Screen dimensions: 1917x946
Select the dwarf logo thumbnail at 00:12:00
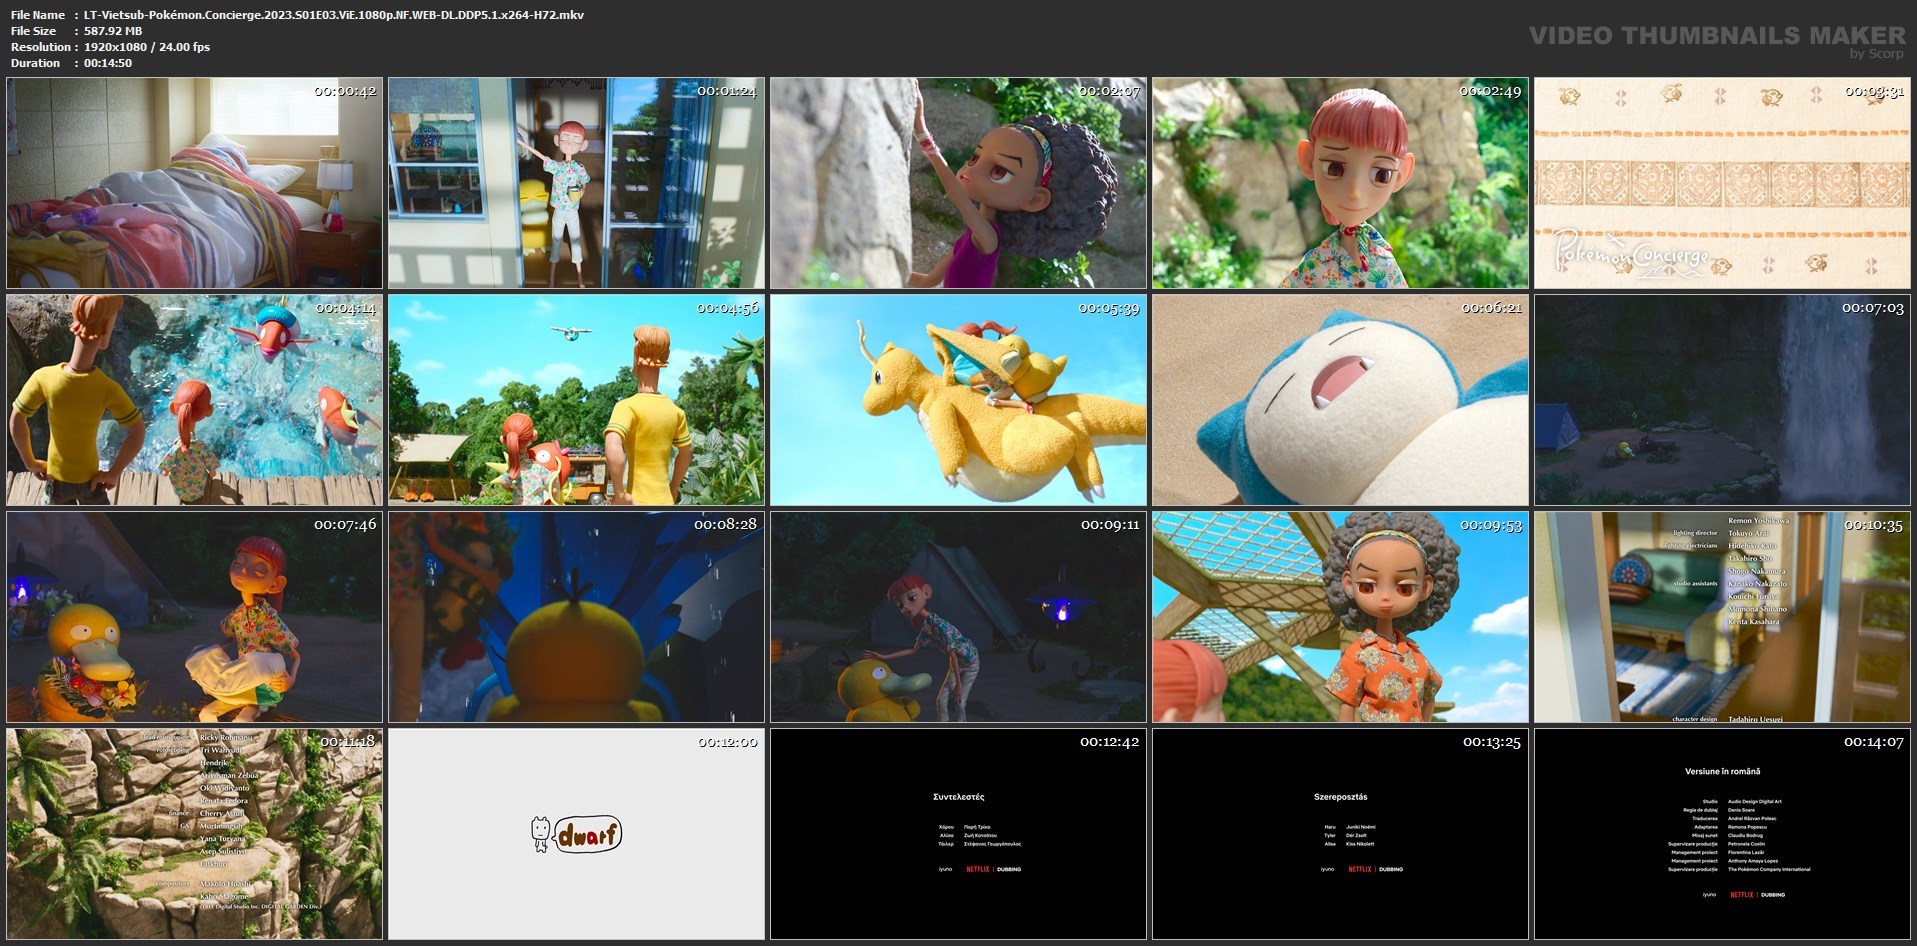click(577, 834)
